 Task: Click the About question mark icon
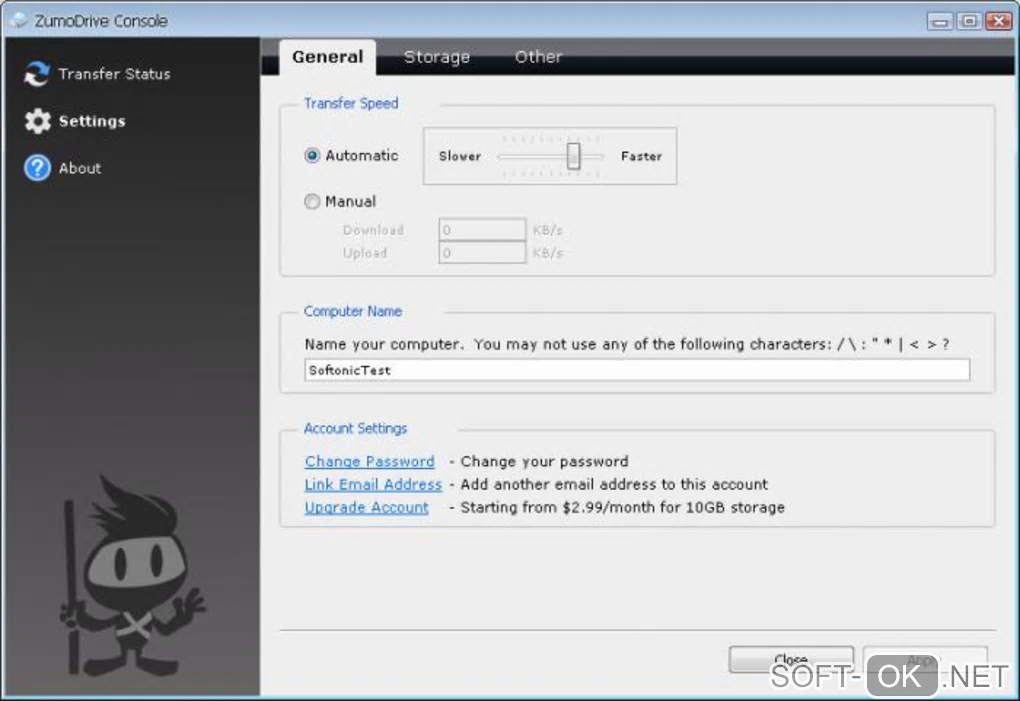(x=37, y=168)
